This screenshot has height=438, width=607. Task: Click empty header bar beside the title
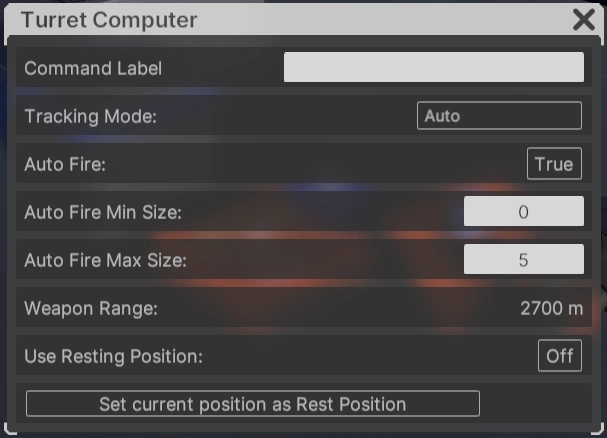point(380,20)
